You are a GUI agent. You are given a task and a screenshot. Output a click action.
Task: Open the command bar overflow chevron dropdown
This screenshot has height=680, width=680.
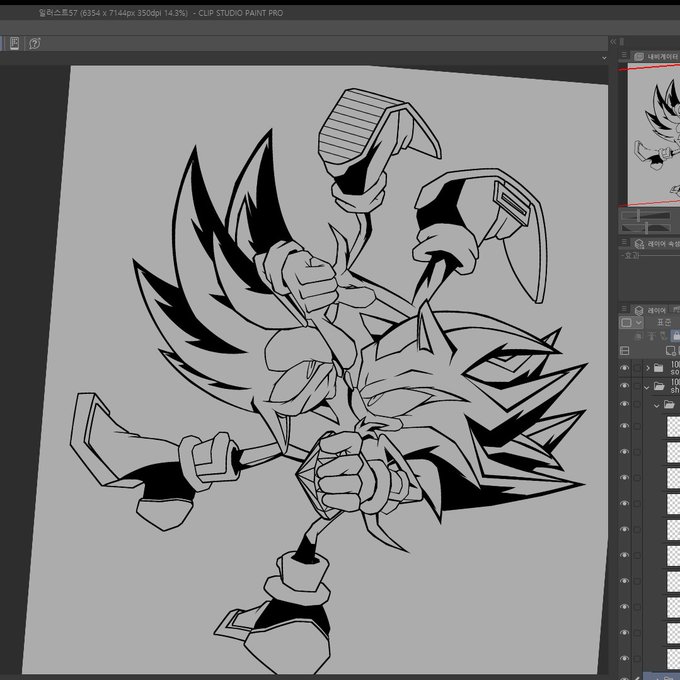pyautogui.click(x=604, y=58)
